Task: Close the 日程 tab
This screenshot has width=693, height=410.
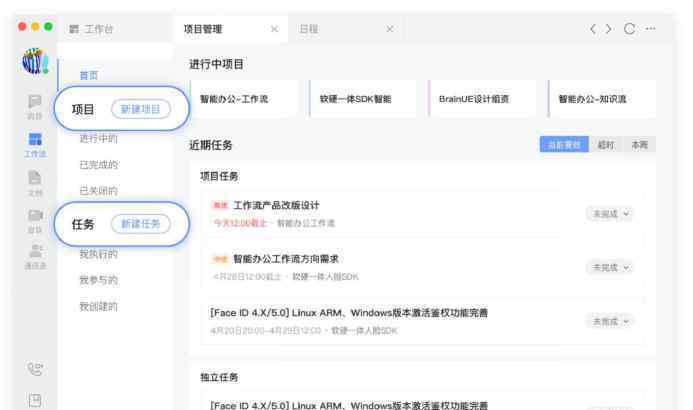Action: pyautogui.click(x=390, y=29)
